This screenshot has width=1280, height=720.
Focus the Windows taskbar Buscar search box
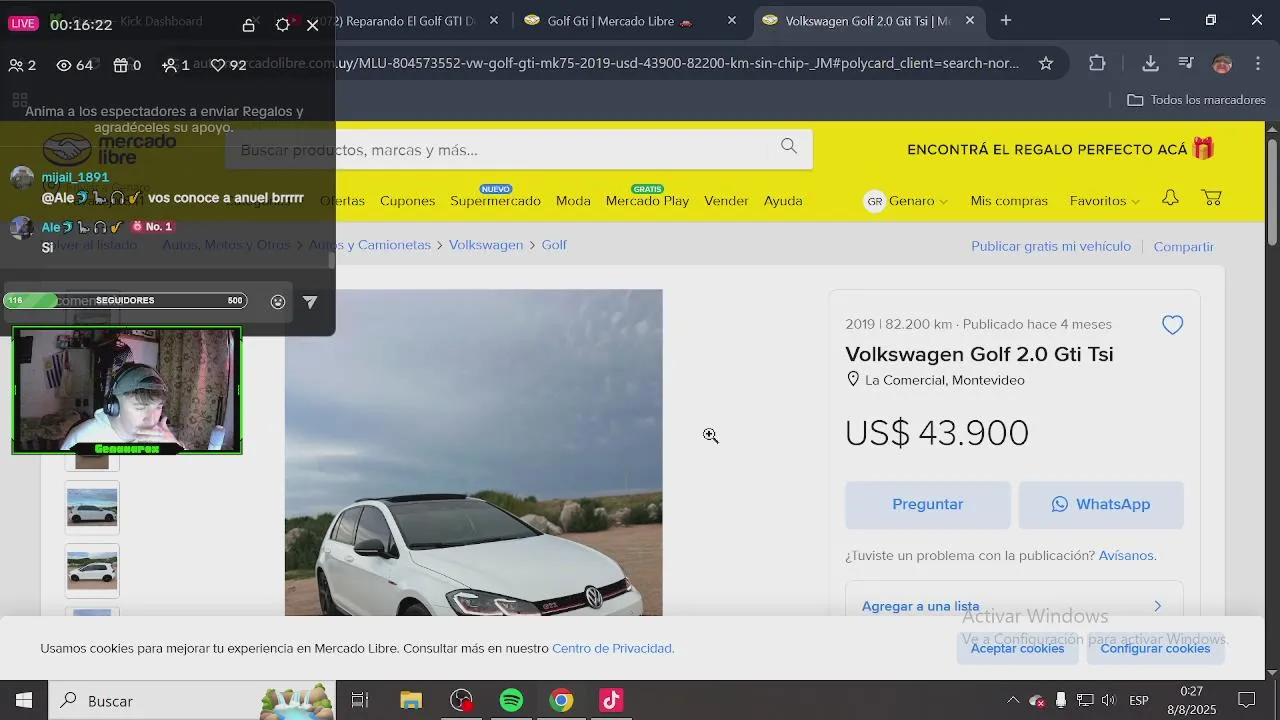point(190,701)
